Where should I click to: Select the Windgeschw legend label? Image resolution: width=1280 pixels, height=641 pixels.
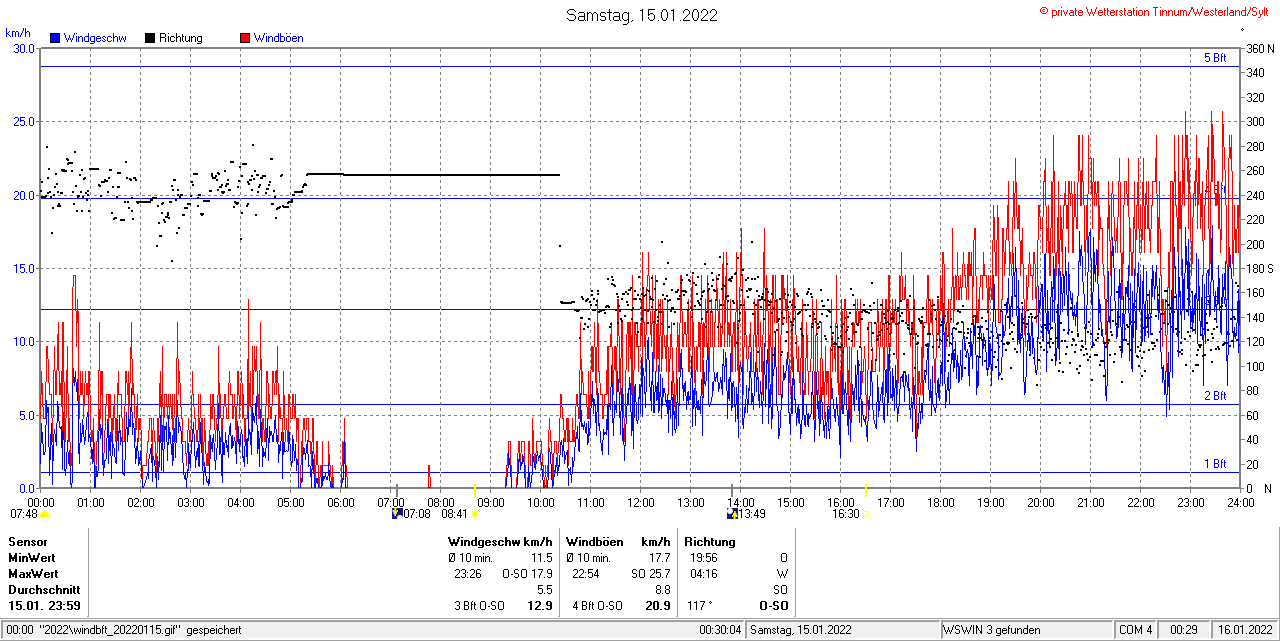coord(95,38)
